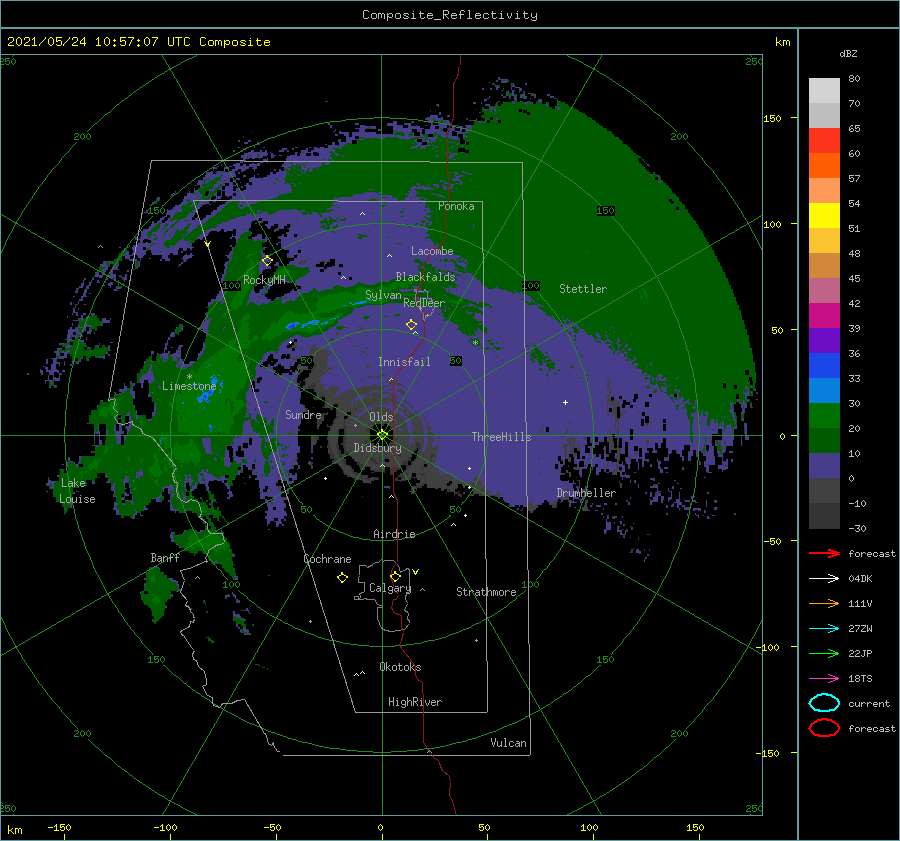The image size is (900, 841).
Task: Click the Okotoks city label
Action: (x=400, y=667)
